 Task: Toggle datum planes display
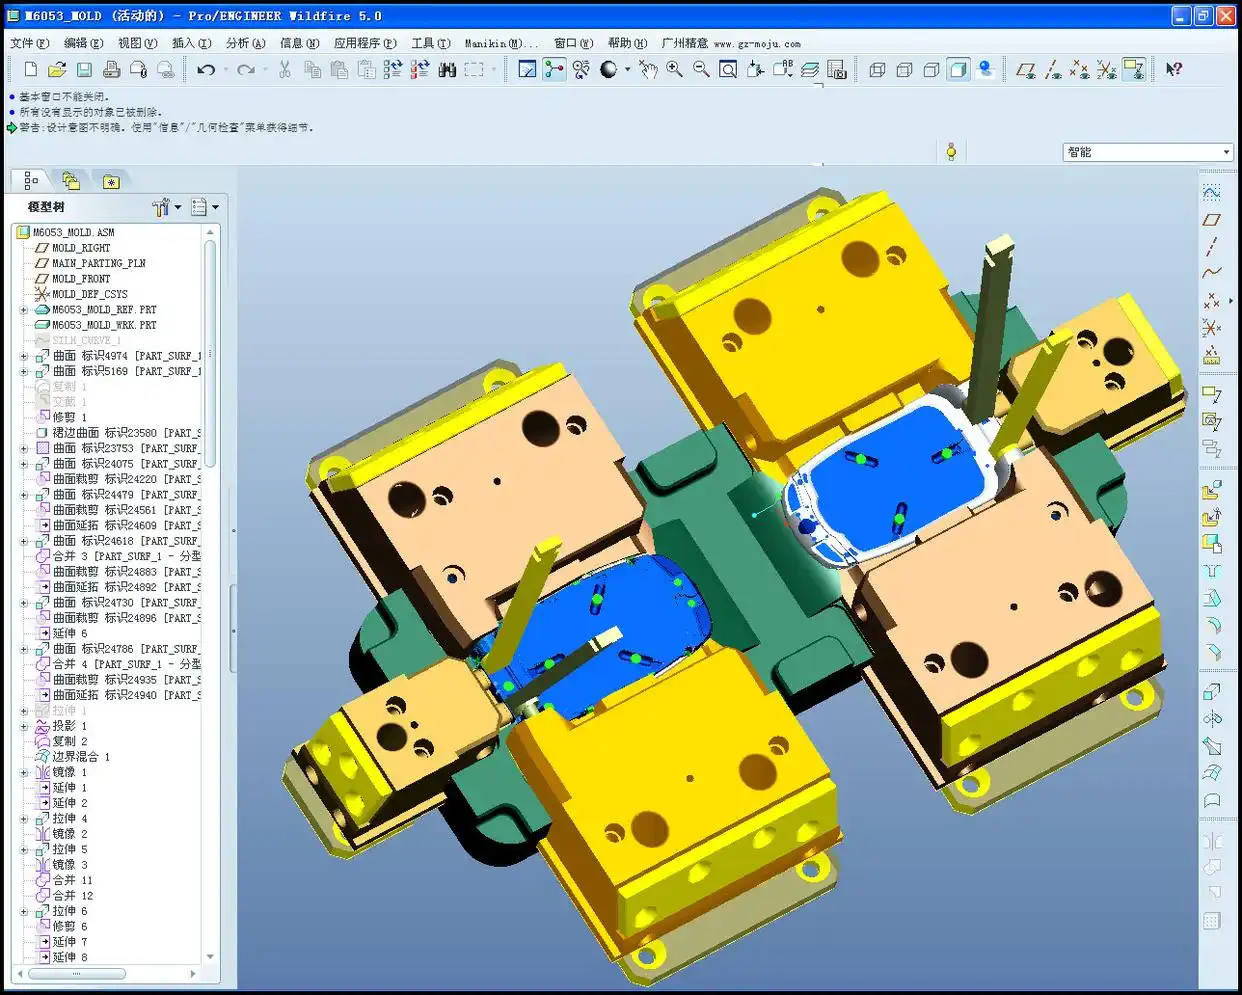1026,69
